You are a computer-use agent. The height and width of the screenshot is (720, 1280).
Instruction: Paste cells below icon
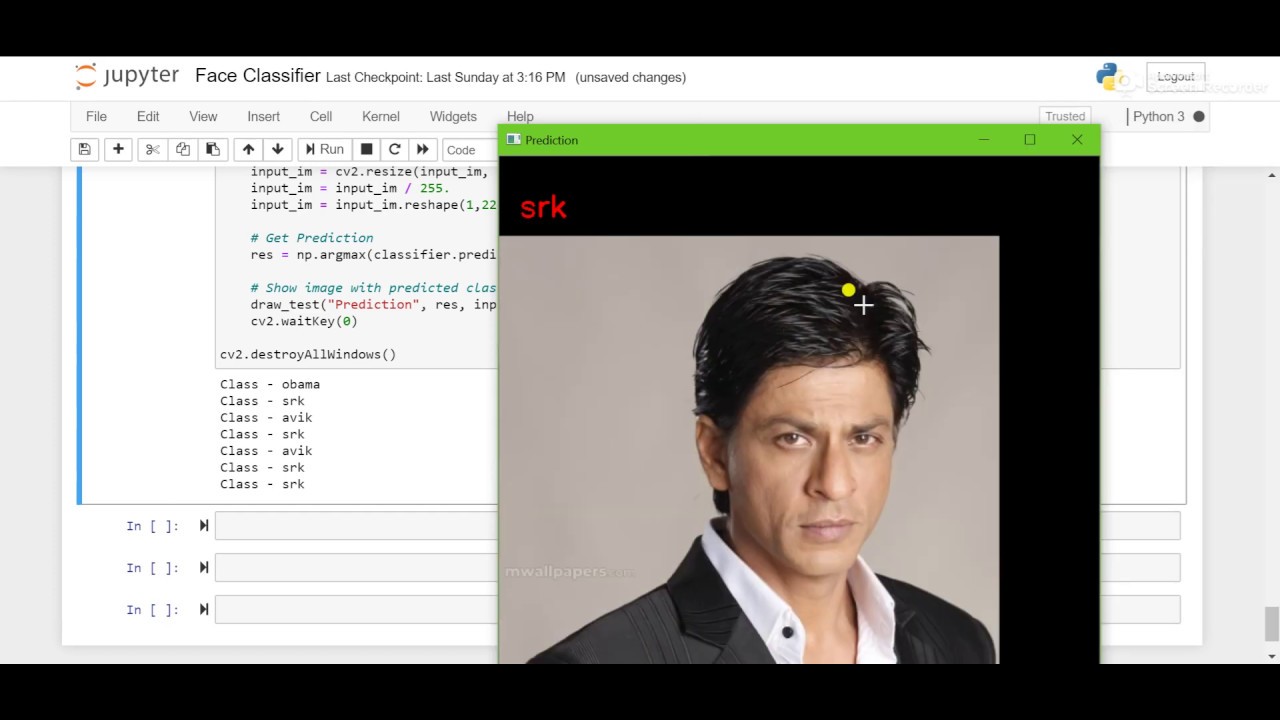point(212,149)
